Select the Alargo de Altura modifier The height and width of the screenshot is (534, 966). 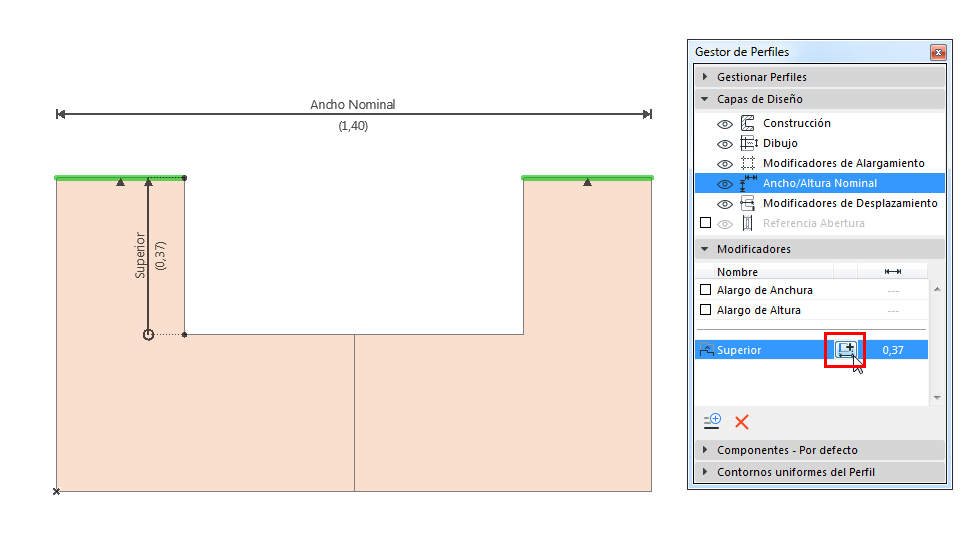click(758, 310)
